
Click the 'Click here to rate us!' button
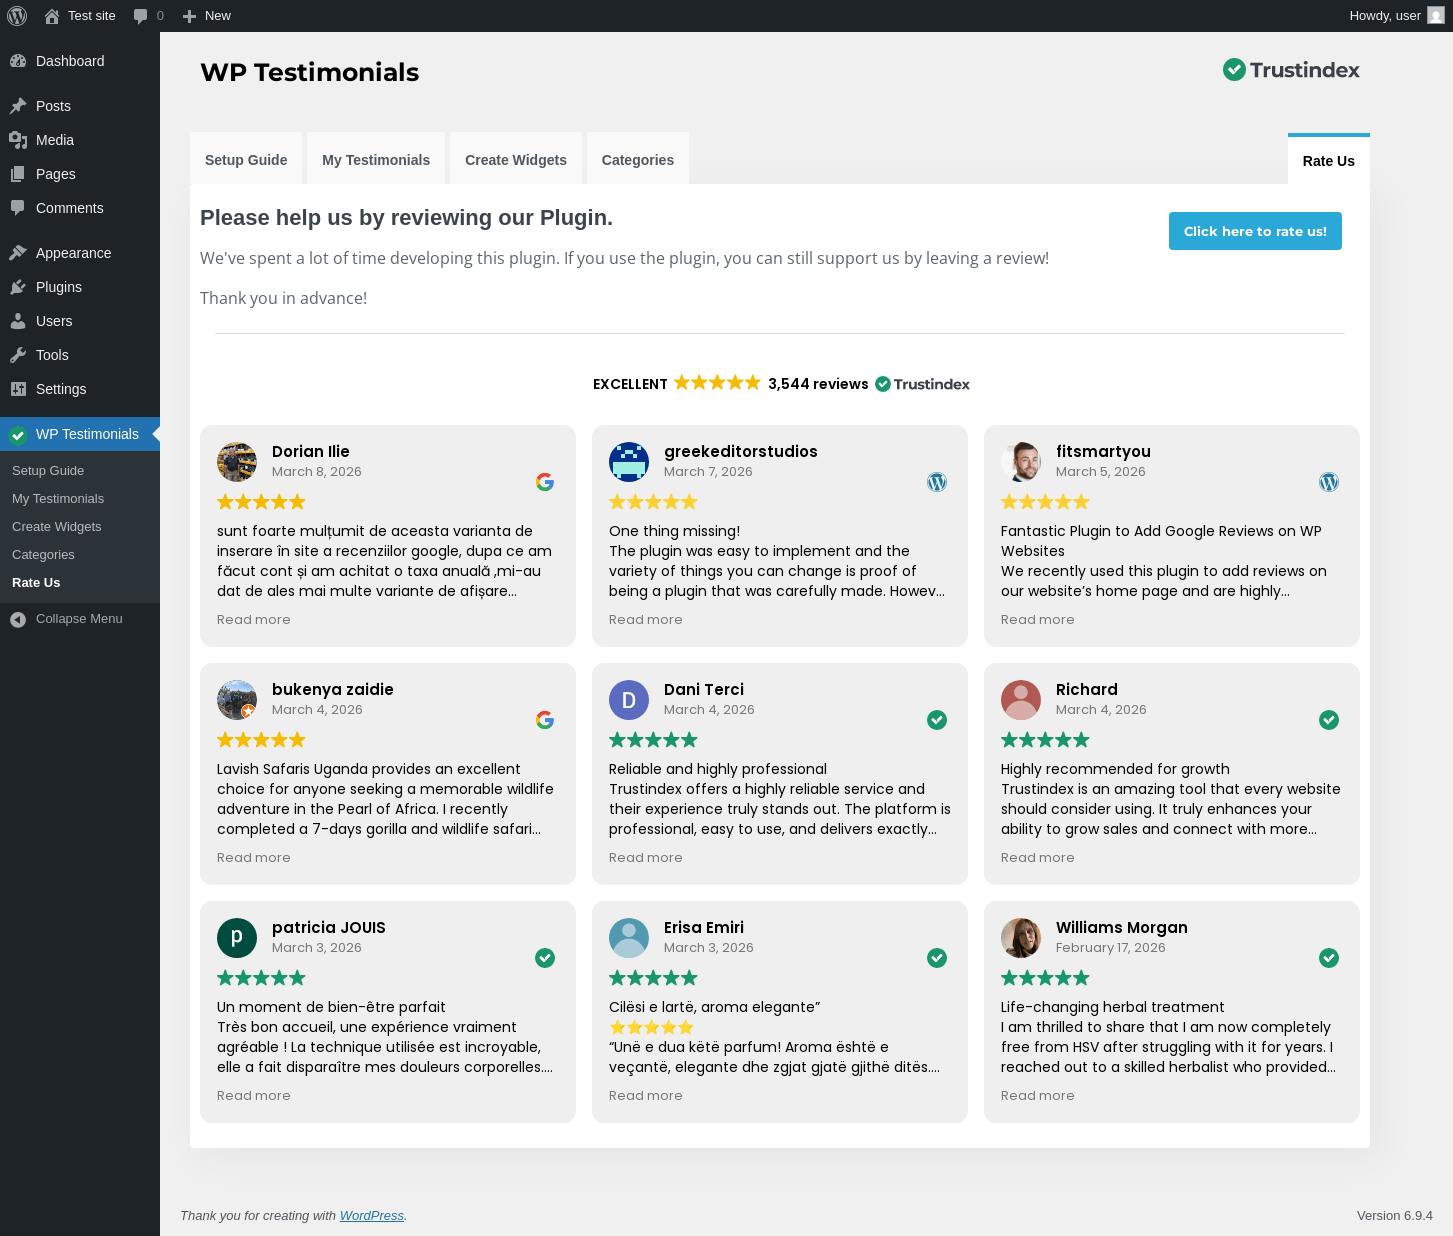(x=1255, y=231)
